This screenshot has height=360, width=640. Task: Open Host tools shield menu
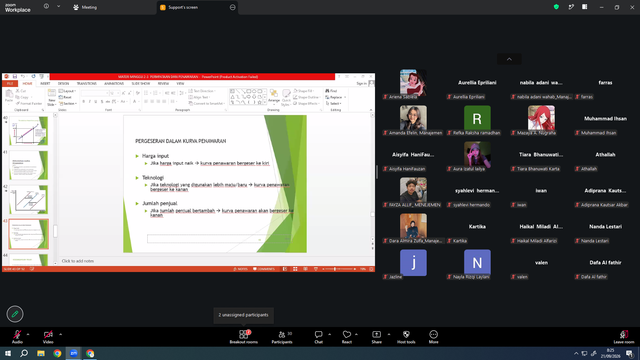pos(406,337)
